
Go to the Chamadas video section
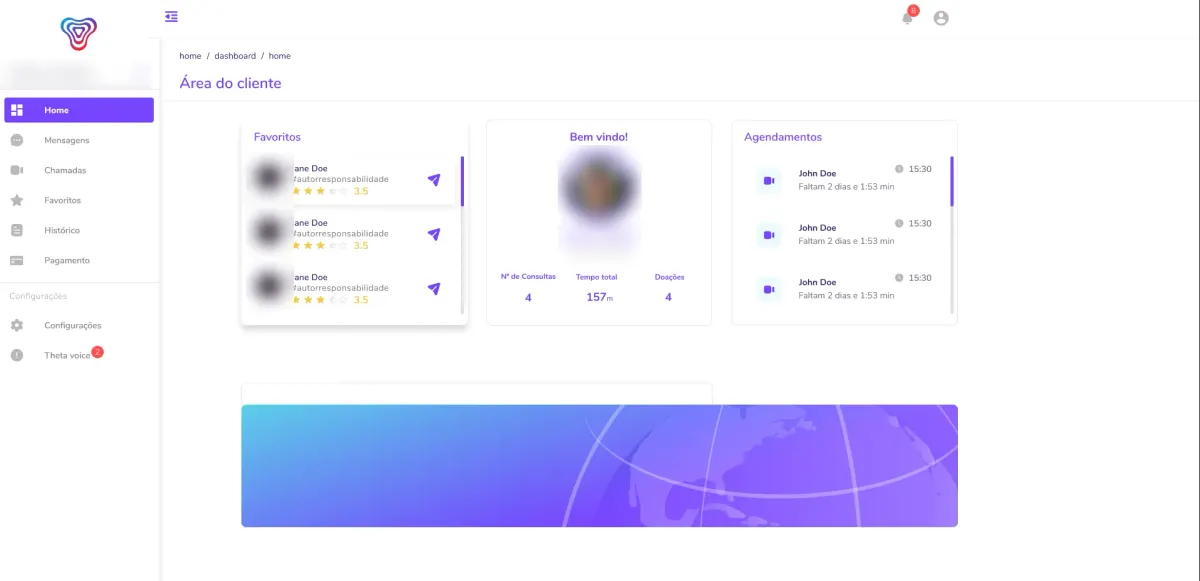[x=79, y=170]
